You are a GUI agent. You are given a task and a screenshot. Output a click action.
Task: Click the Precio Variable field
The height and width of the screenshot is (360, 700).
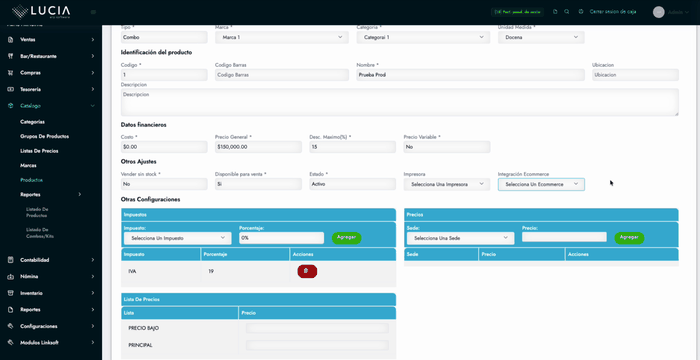point(447,147)
